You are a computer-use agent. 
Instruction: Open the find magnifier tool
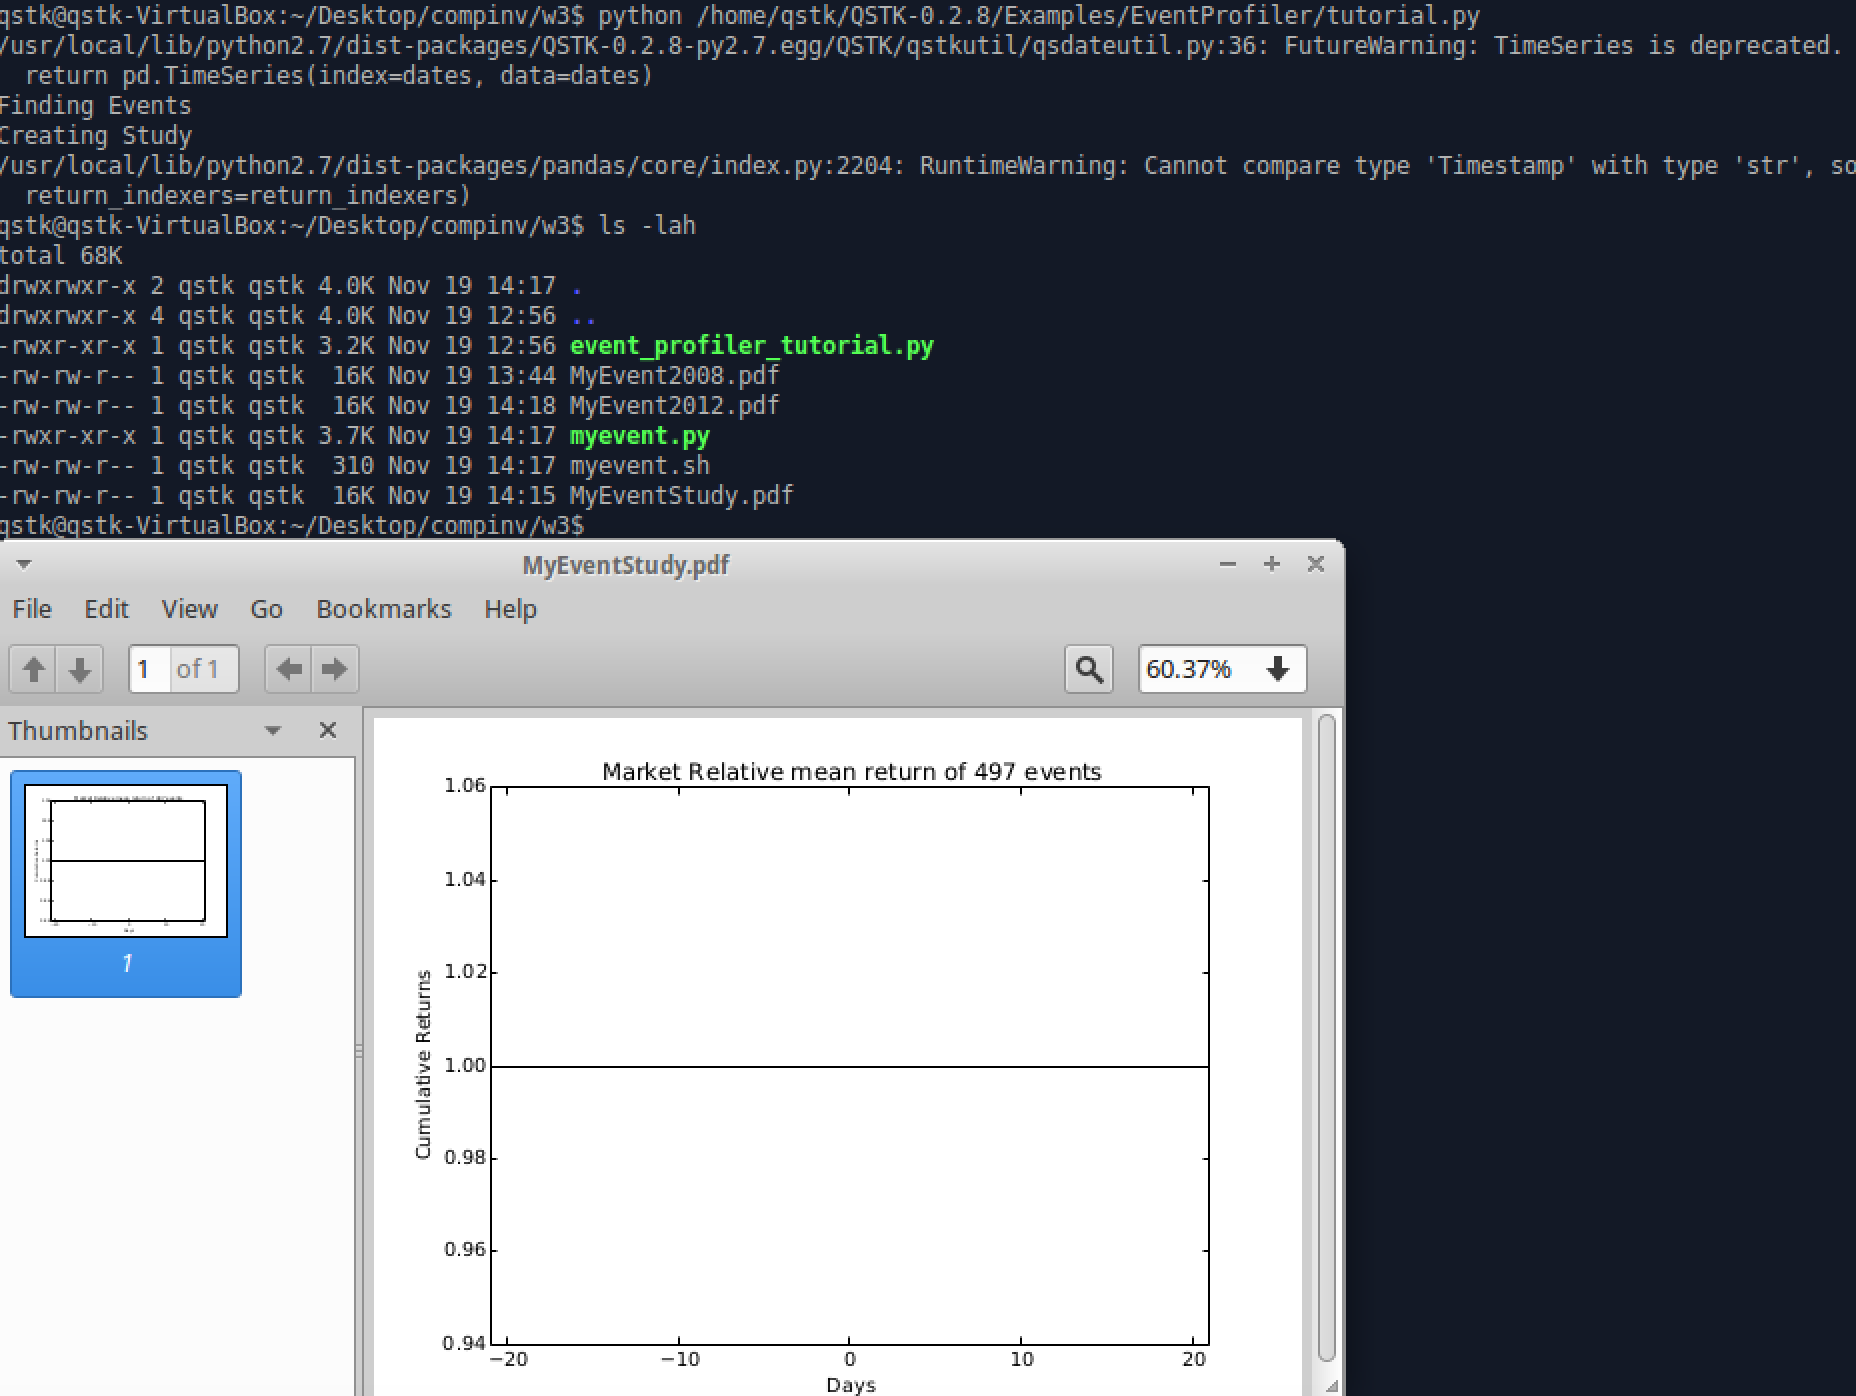pos(1089,669)
